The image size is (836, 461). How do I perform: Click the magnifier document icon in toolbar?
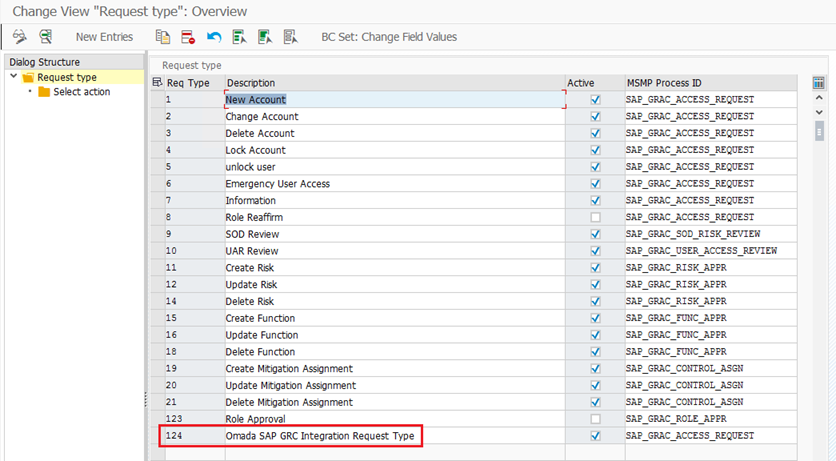pos(46,36)
